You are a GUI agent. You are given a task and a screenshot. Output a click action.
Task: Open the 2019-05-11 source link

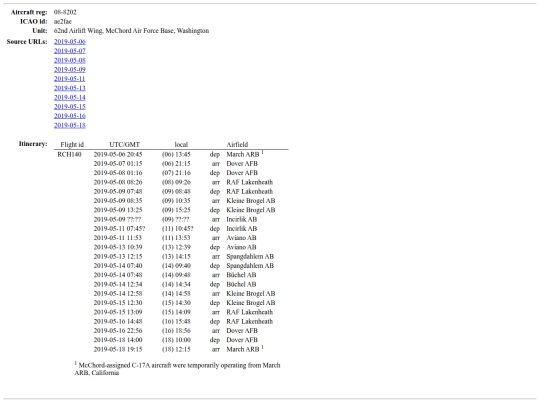(70, 79)
